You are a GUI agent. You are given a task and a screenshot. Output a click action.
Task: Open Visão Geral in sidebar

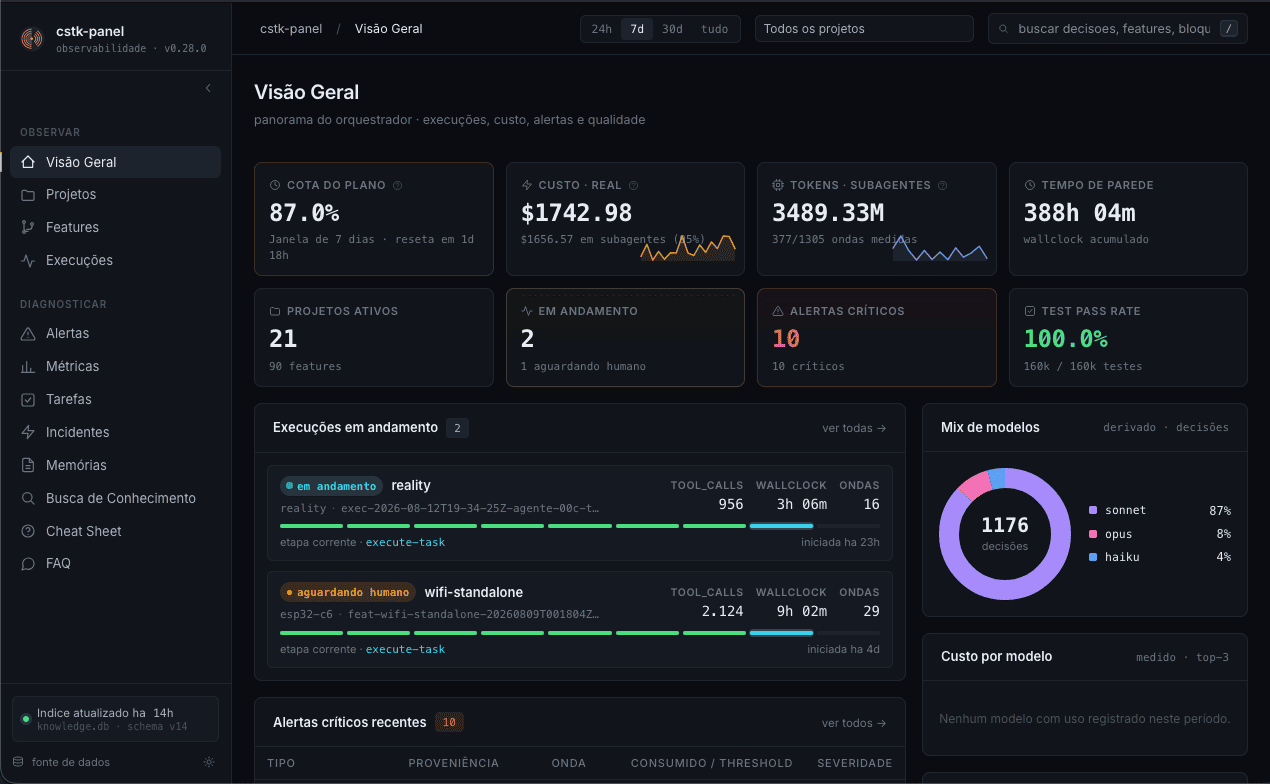click(x=115, y=162)
